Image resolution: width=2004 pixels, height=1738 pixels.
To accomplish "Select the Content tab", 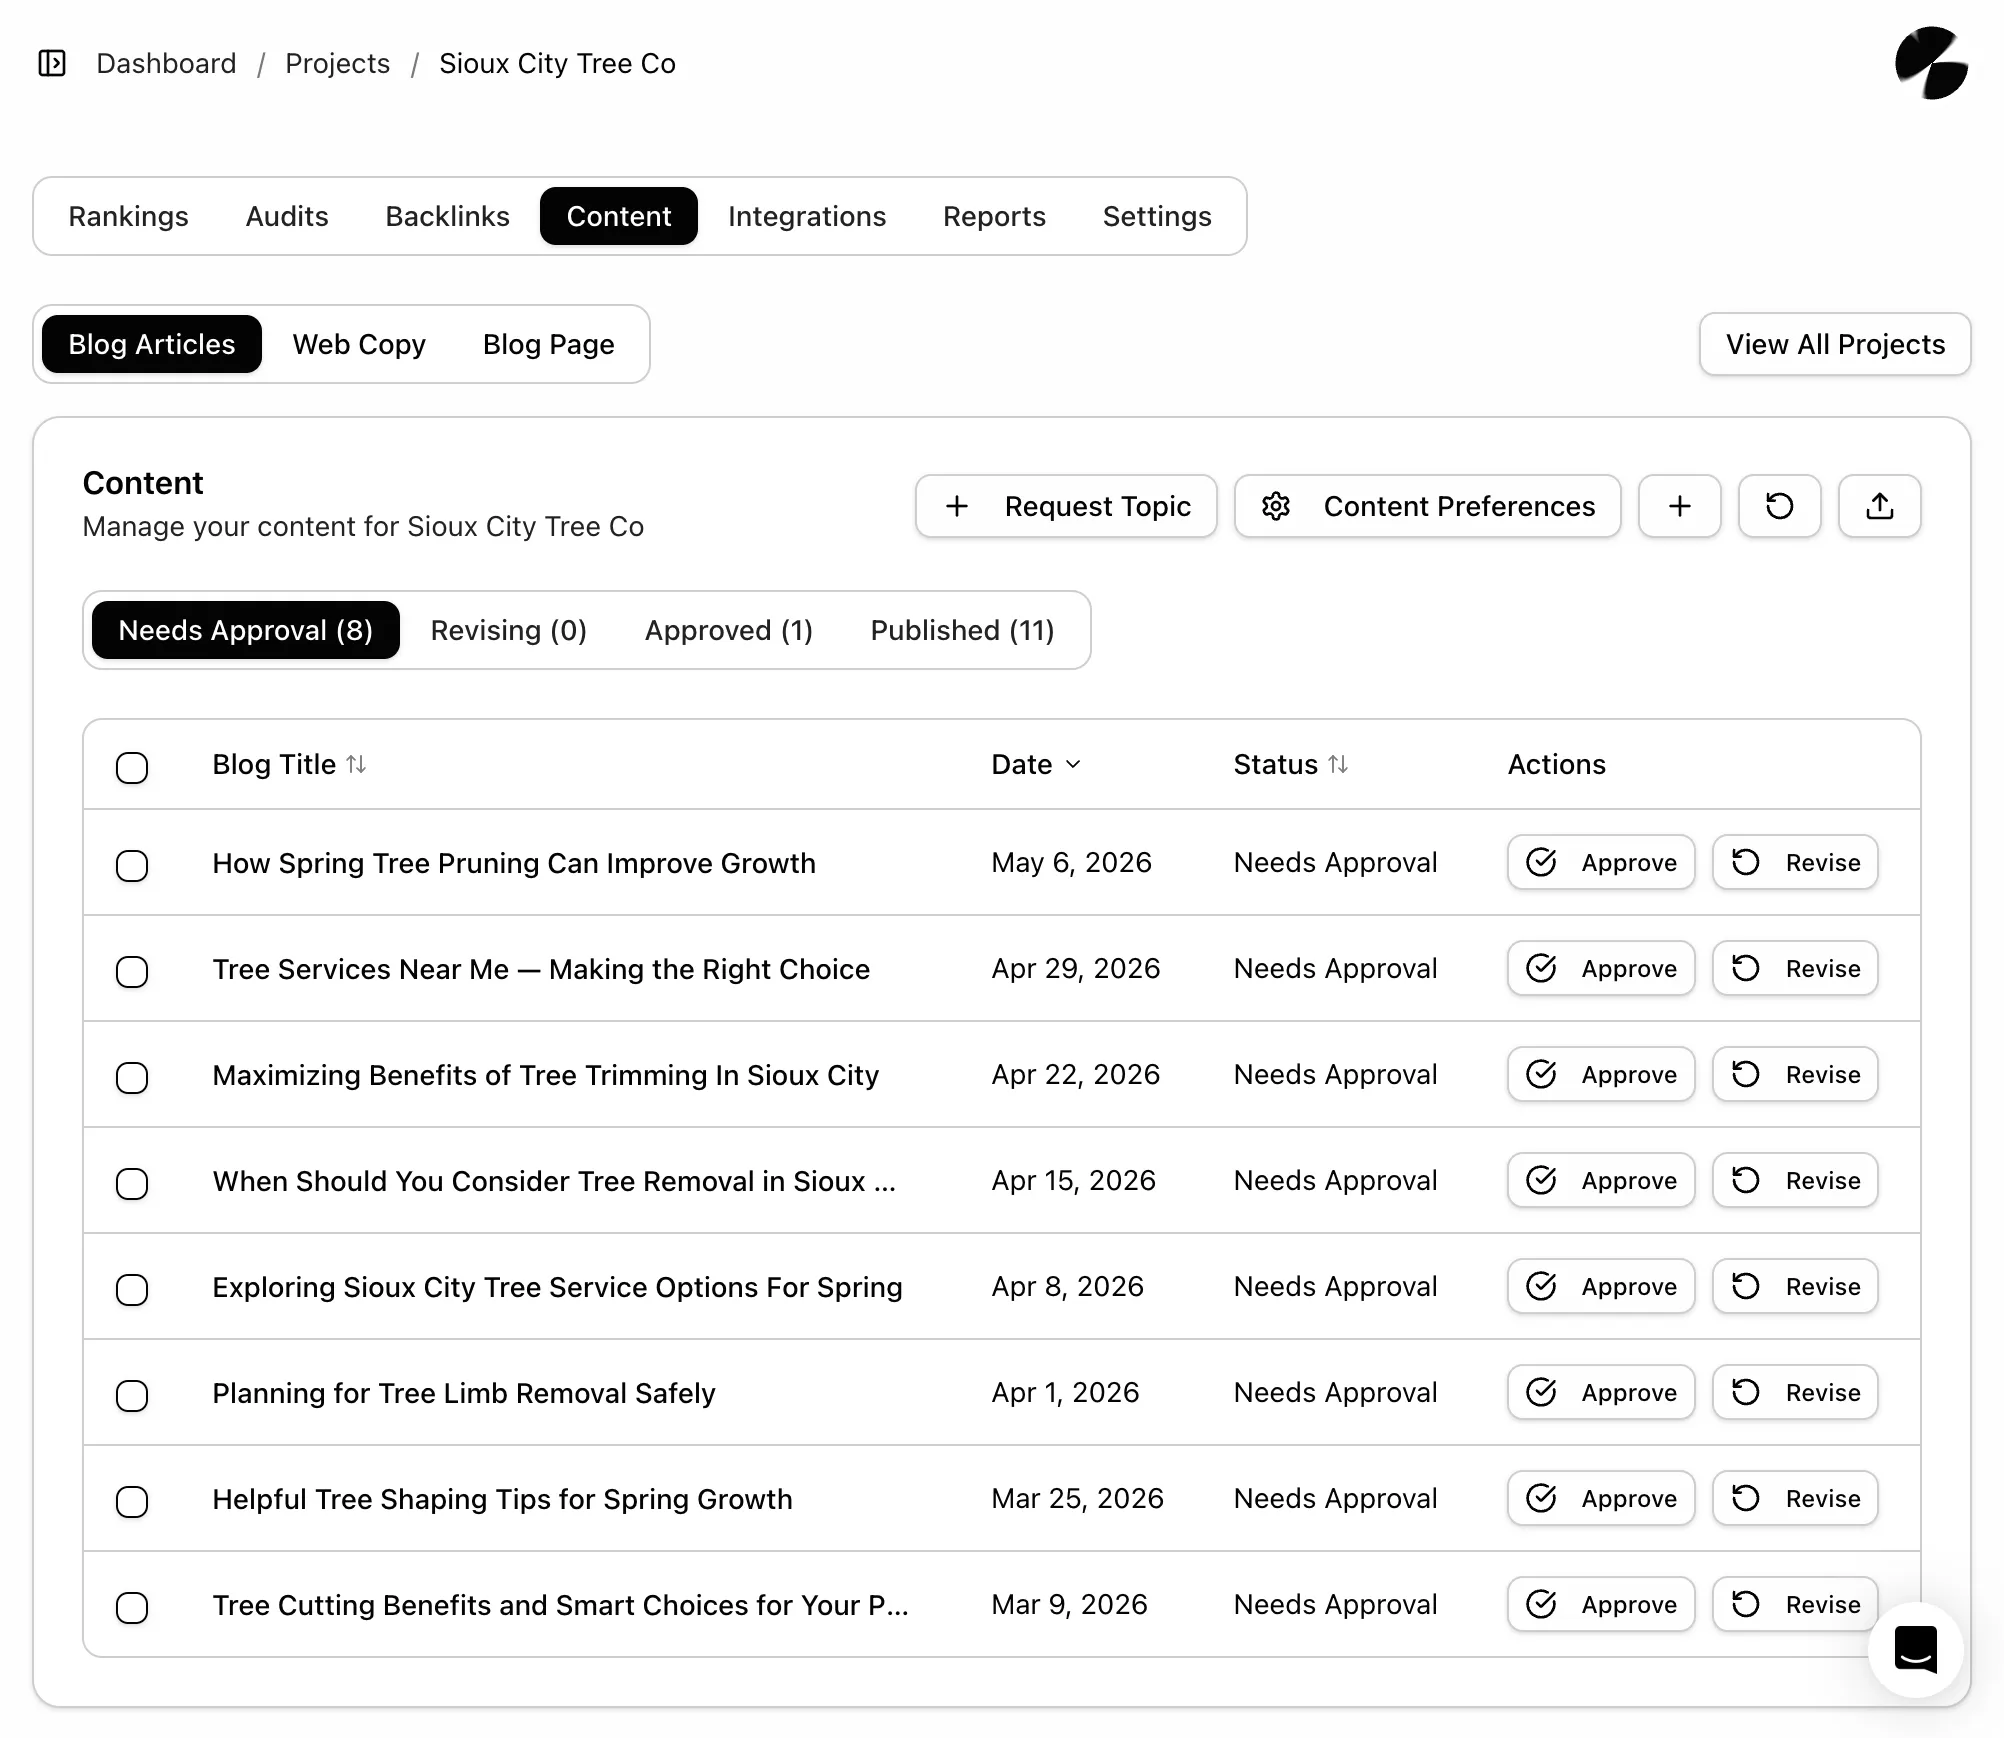I will tap(618, 216).
